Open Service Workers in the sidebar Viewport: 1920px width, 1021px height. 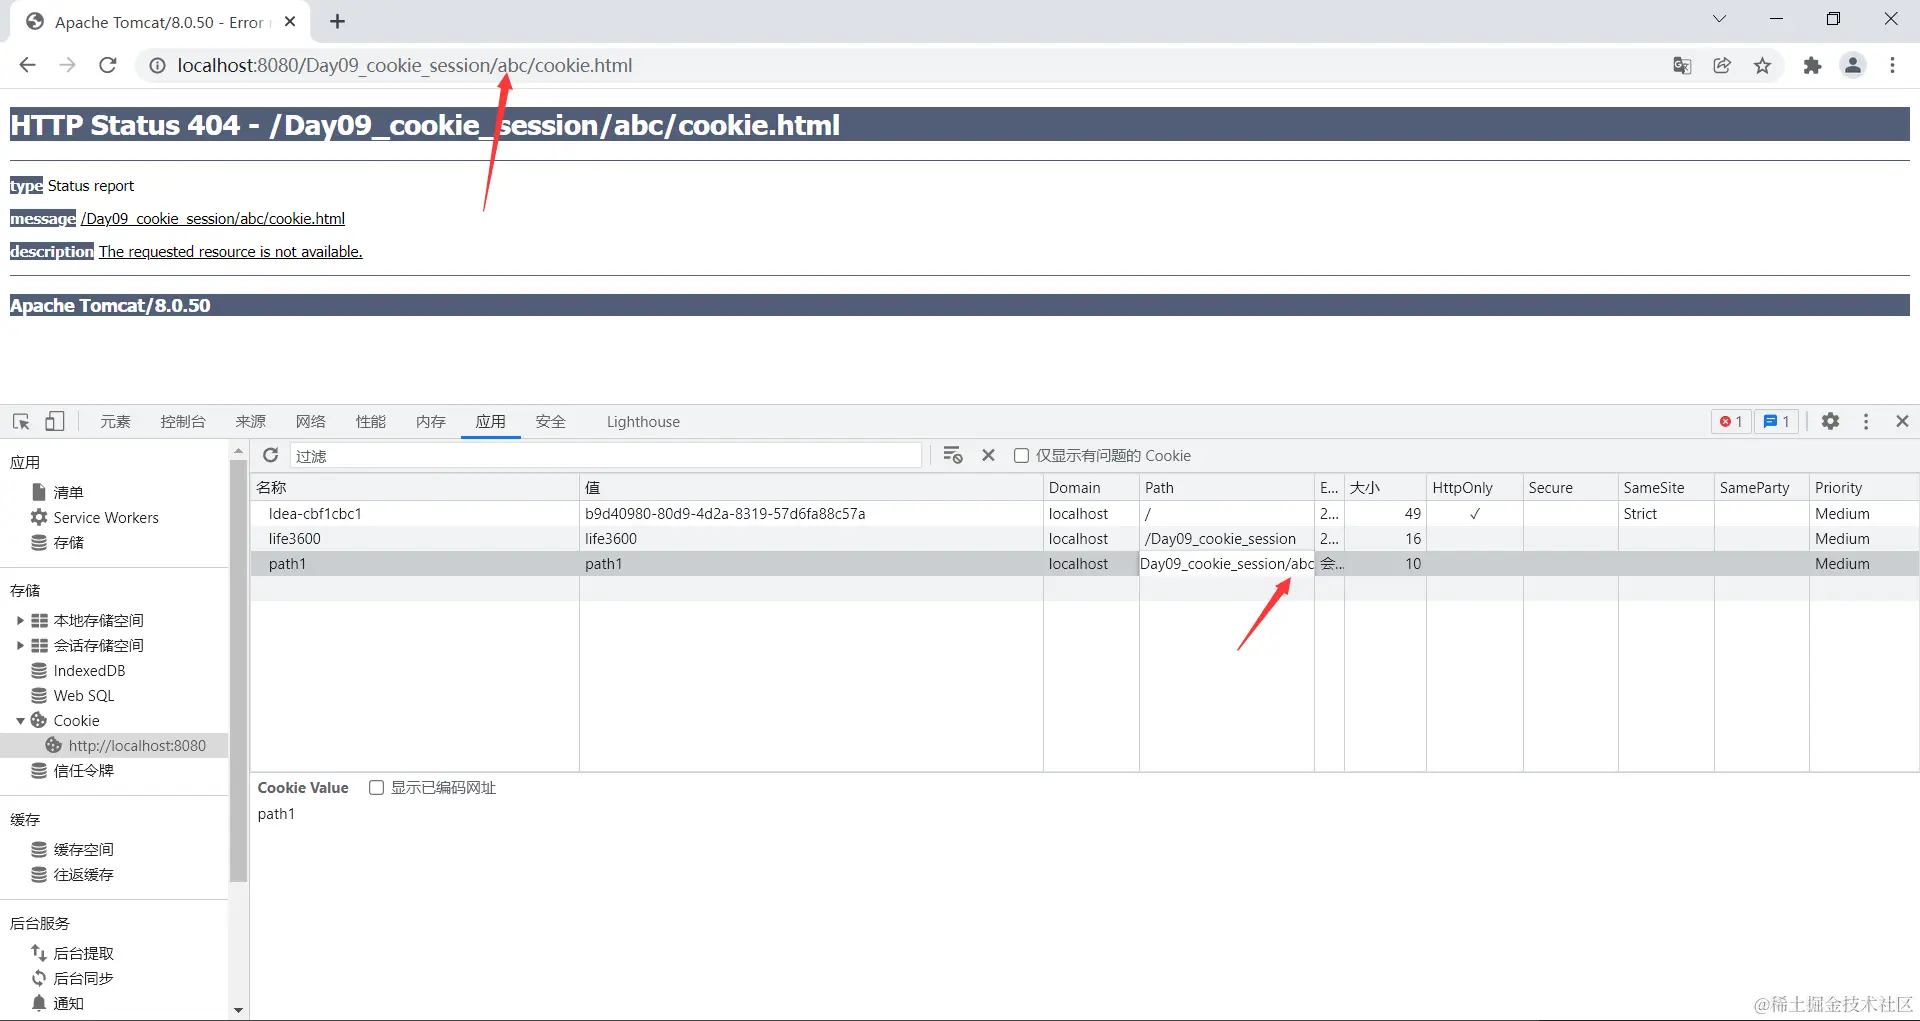tap(106, 517)
